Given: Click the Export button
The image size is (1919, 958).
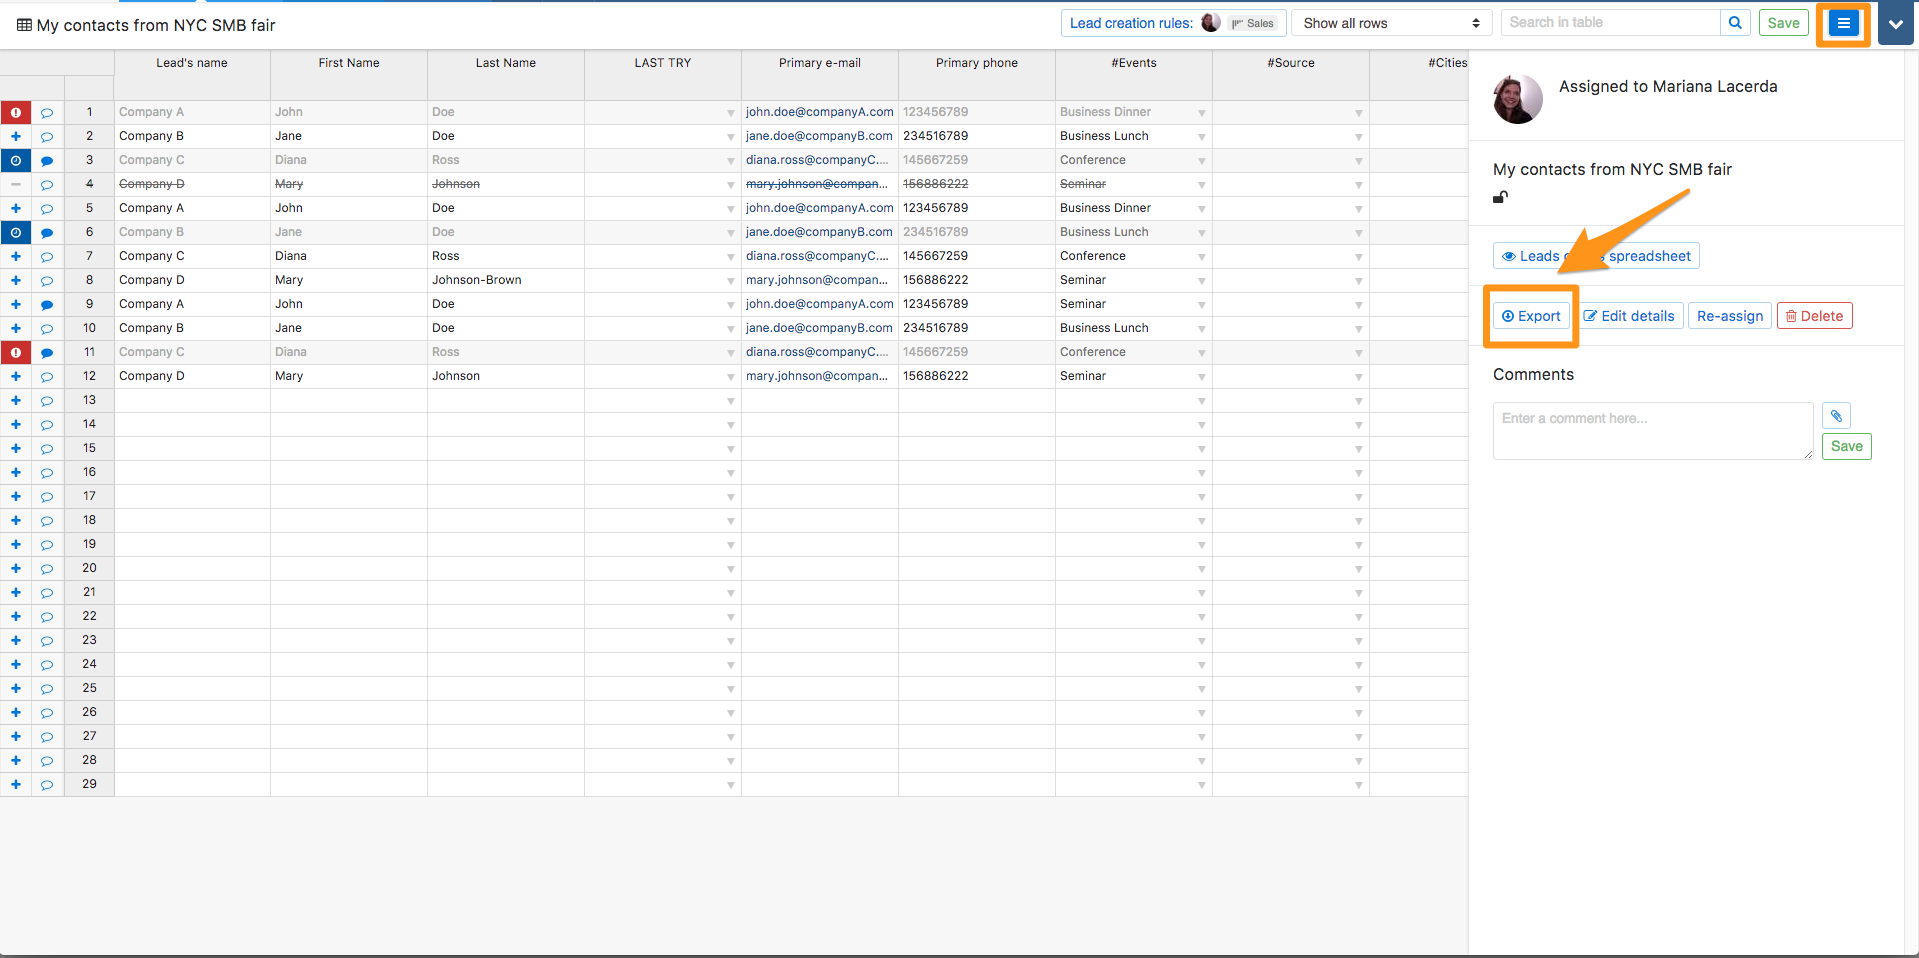Looking at the screenshot, I should (1531, 316).
